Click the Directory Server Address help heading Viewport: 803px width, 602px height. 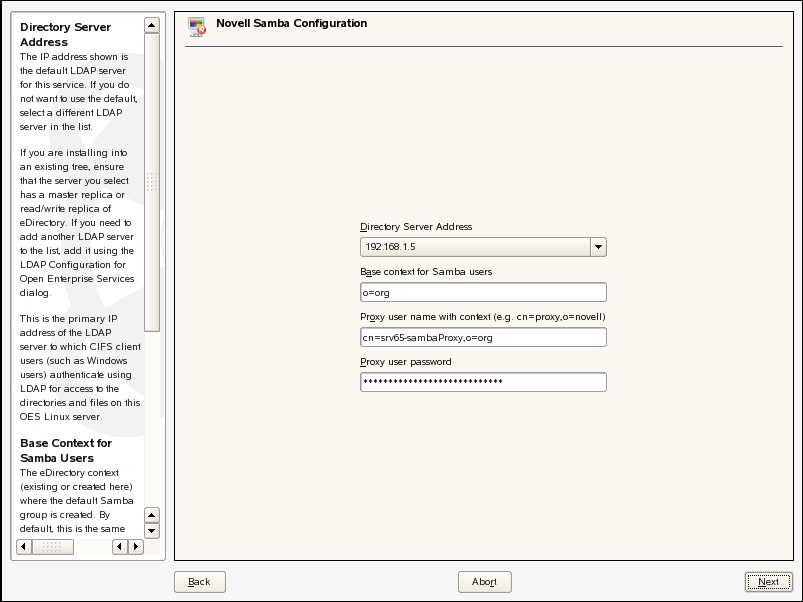(65, 34)
